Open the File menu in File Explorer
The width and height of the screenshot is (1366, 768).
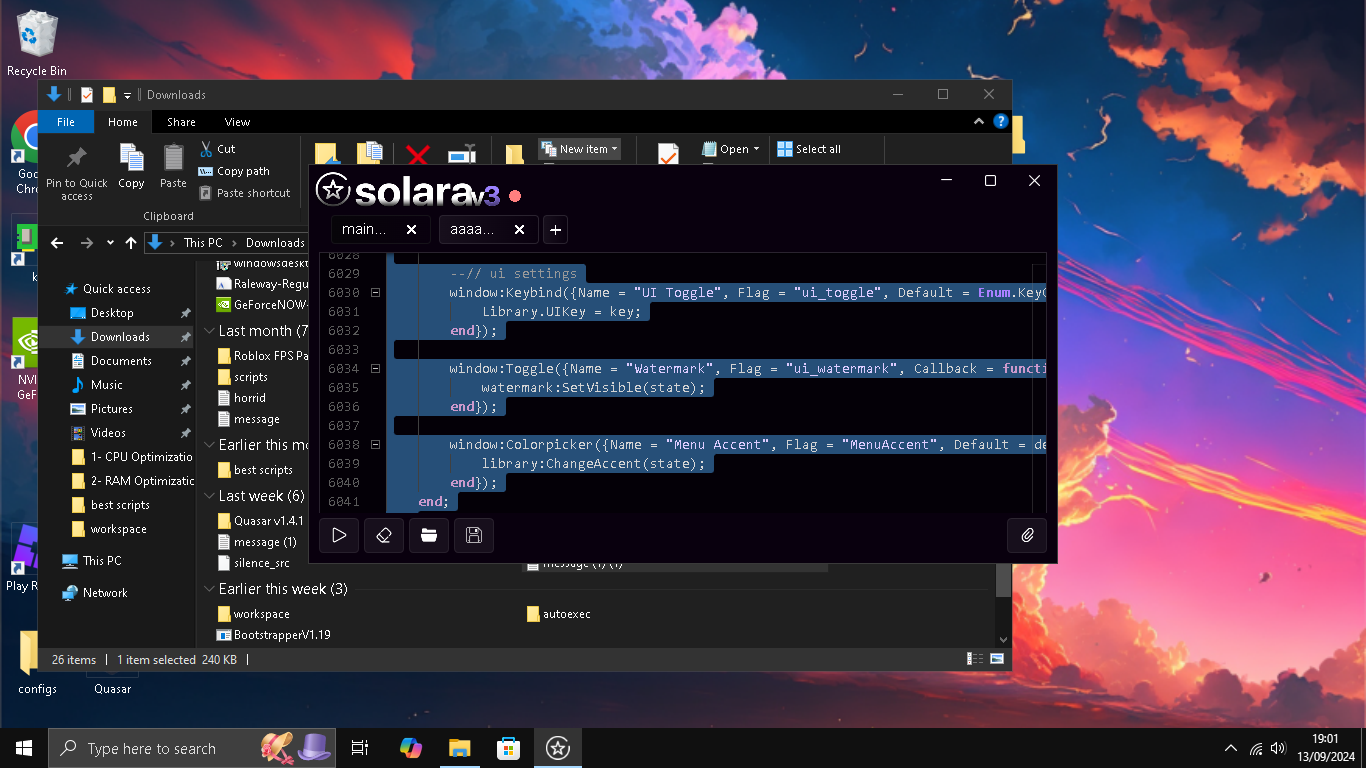[66, 122]
